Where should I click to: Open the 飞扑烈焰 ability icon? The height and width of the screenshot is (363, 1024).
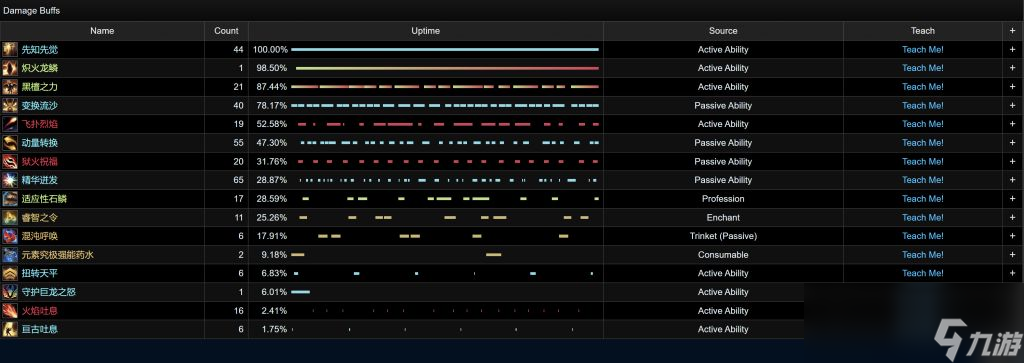pyautogui.click(x=10, y=124)
